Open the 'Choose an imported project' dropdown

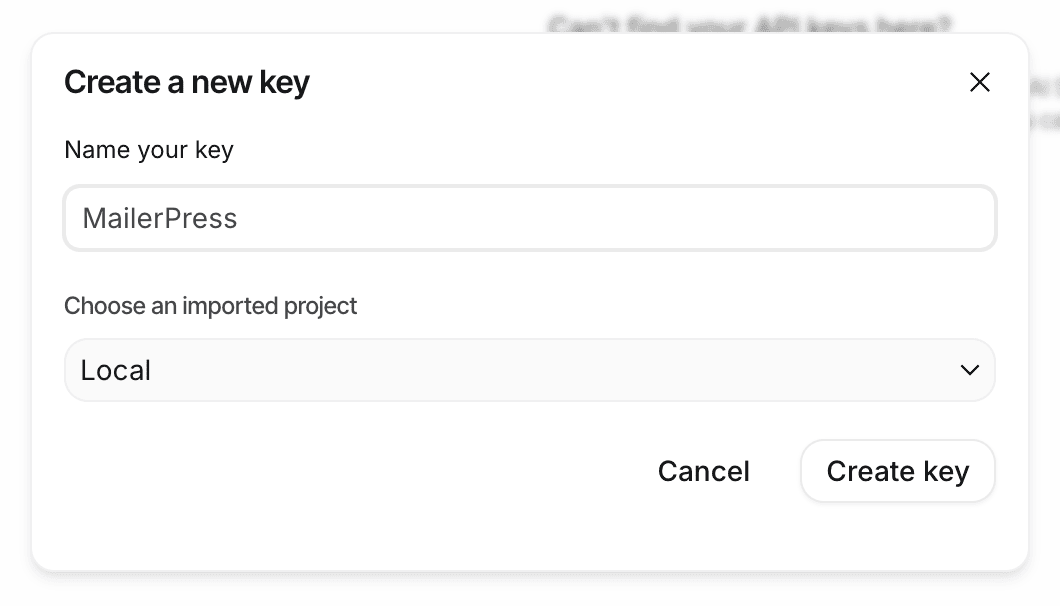(x=530, y=370)
